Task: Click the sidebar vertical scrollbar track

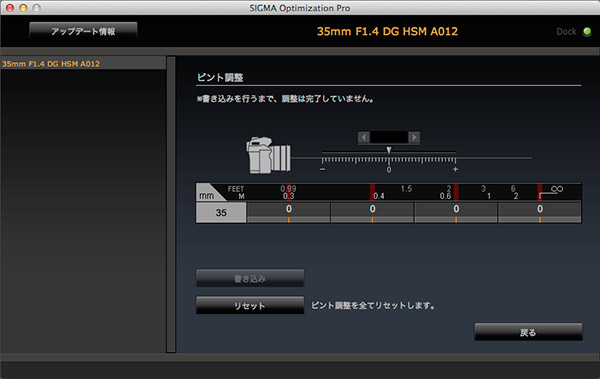Action: tap(171, 204)
